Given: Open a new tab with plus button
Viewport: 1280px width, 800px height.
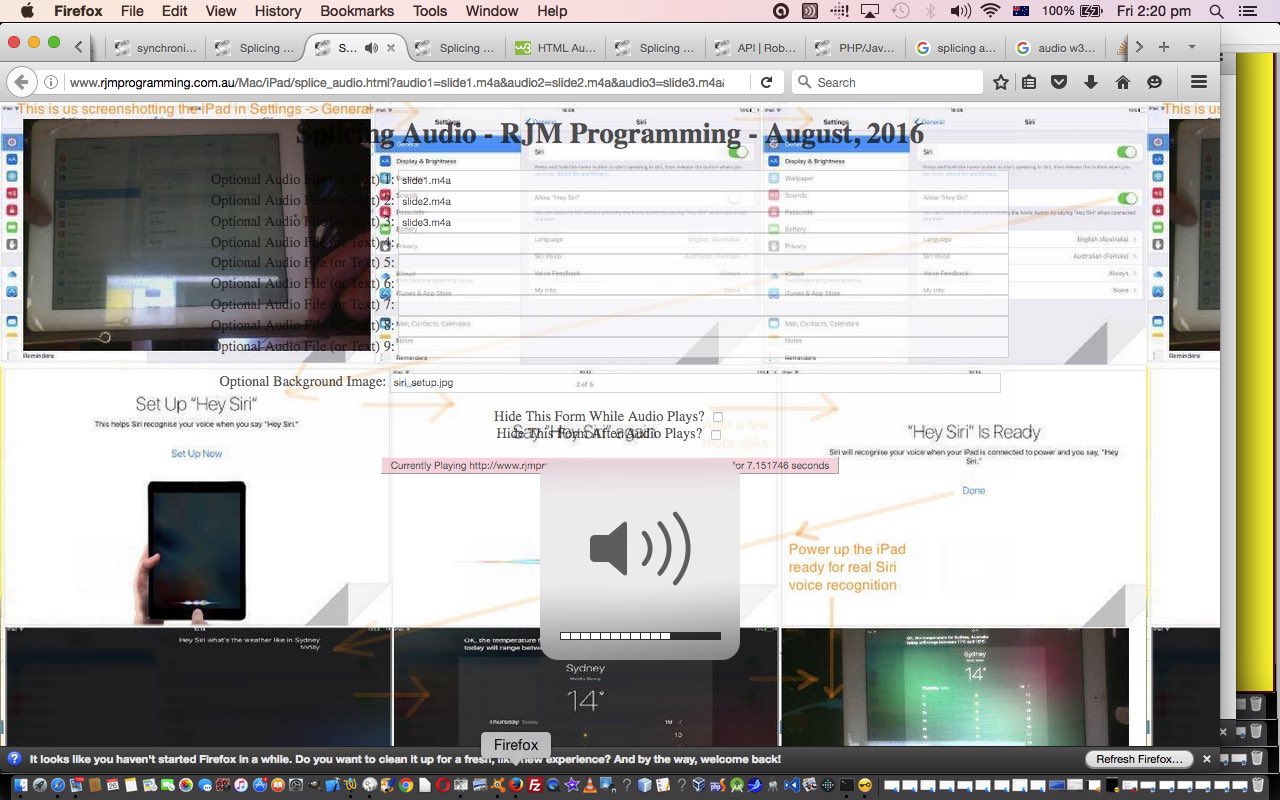Looking at the screenshot, I should tap(1163, 47).
